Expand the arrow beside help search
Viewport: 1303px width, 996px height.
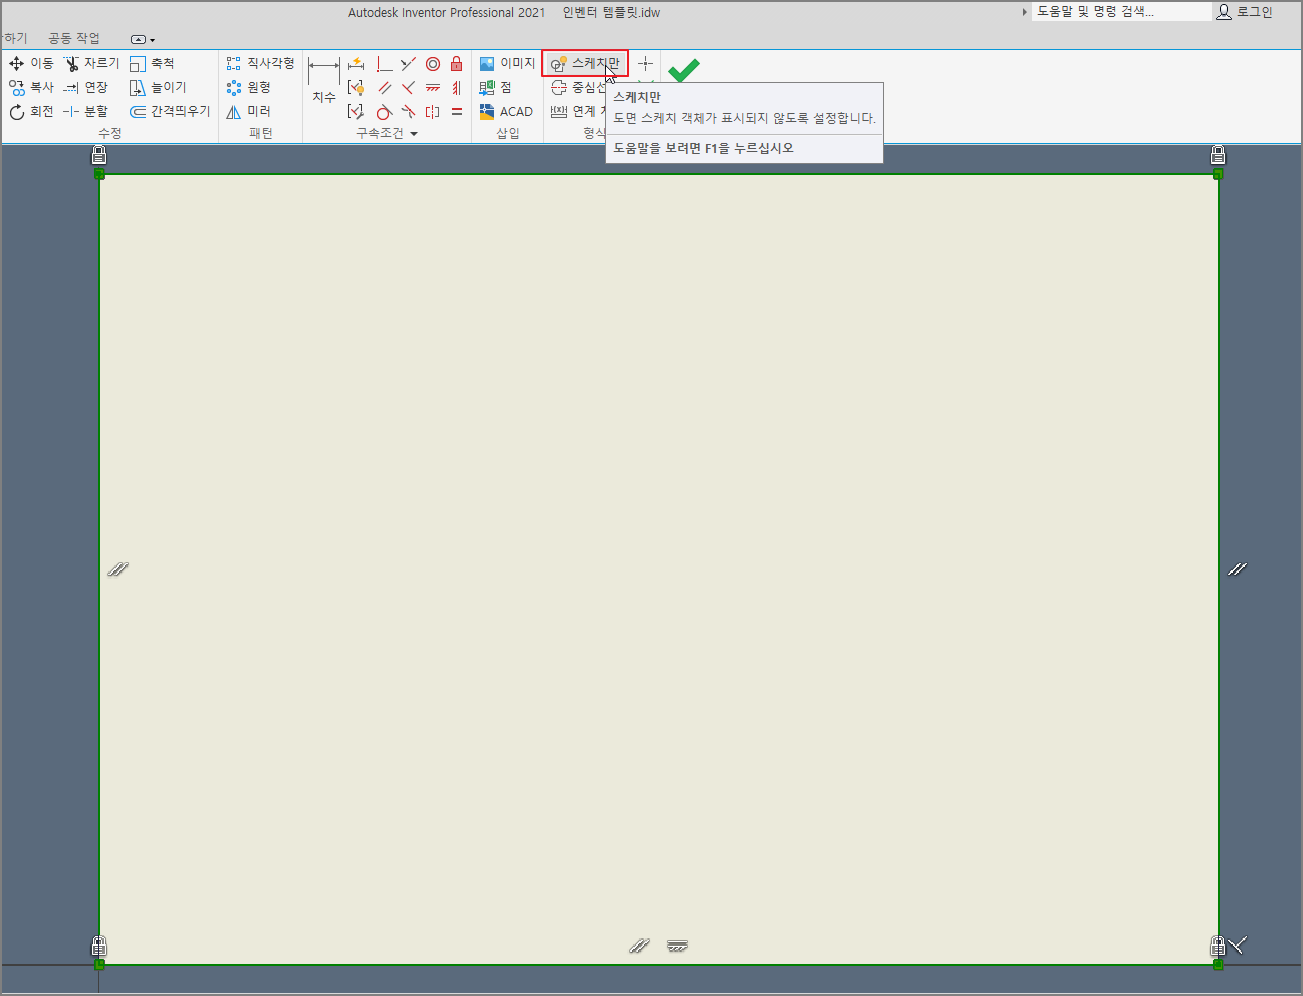point(1024,12)
